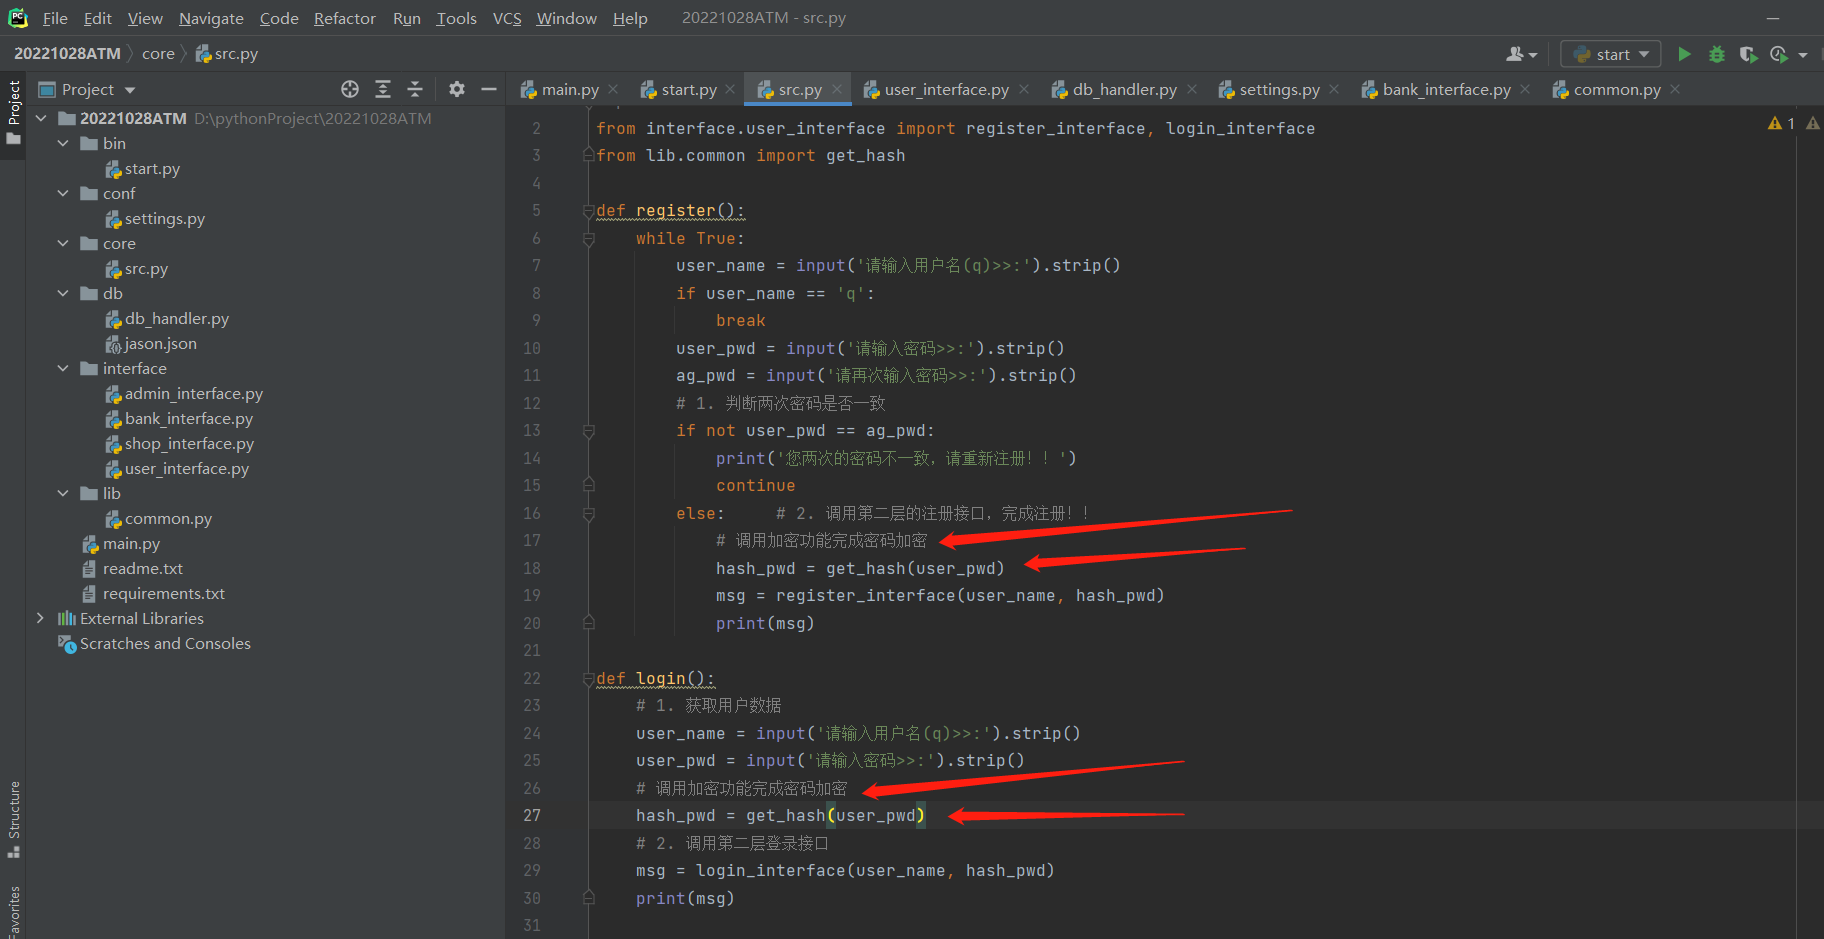Close the start.py tab
The width and height of the screenshot is (1824, 939).
731,89
